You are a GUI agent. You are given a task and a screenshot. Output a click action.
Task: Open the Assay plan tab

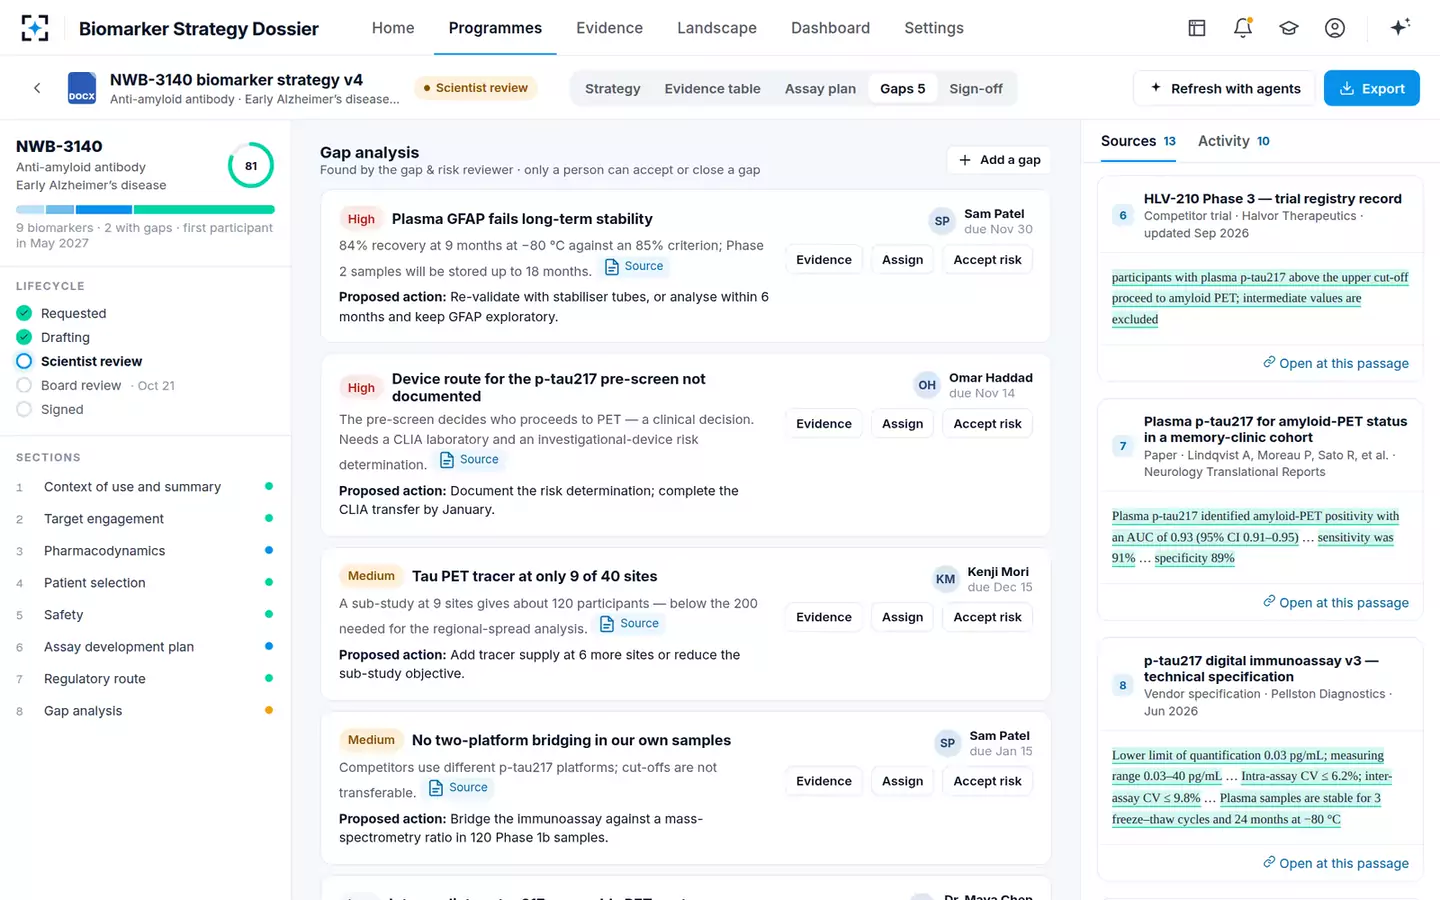[x=820, y=89]
